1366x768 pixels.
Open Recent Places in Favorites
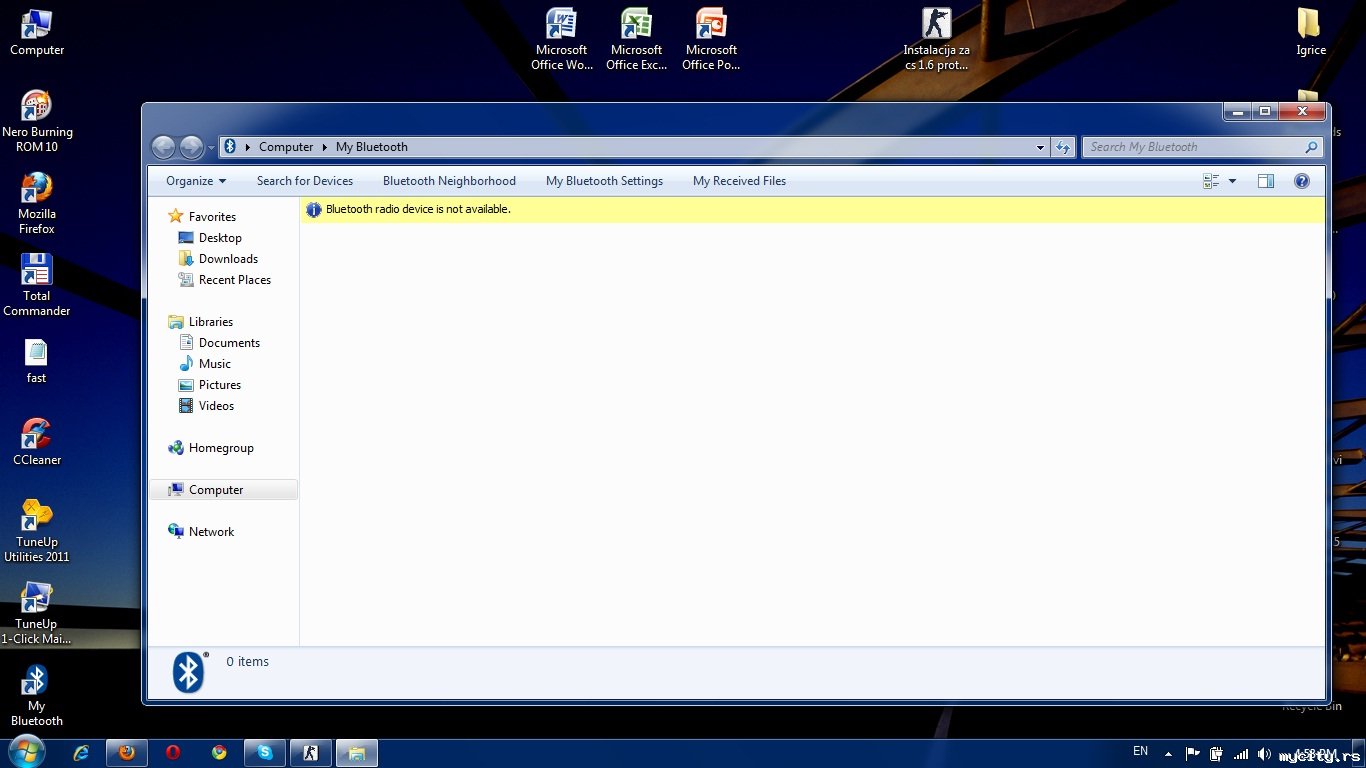[x=234, y=280]
